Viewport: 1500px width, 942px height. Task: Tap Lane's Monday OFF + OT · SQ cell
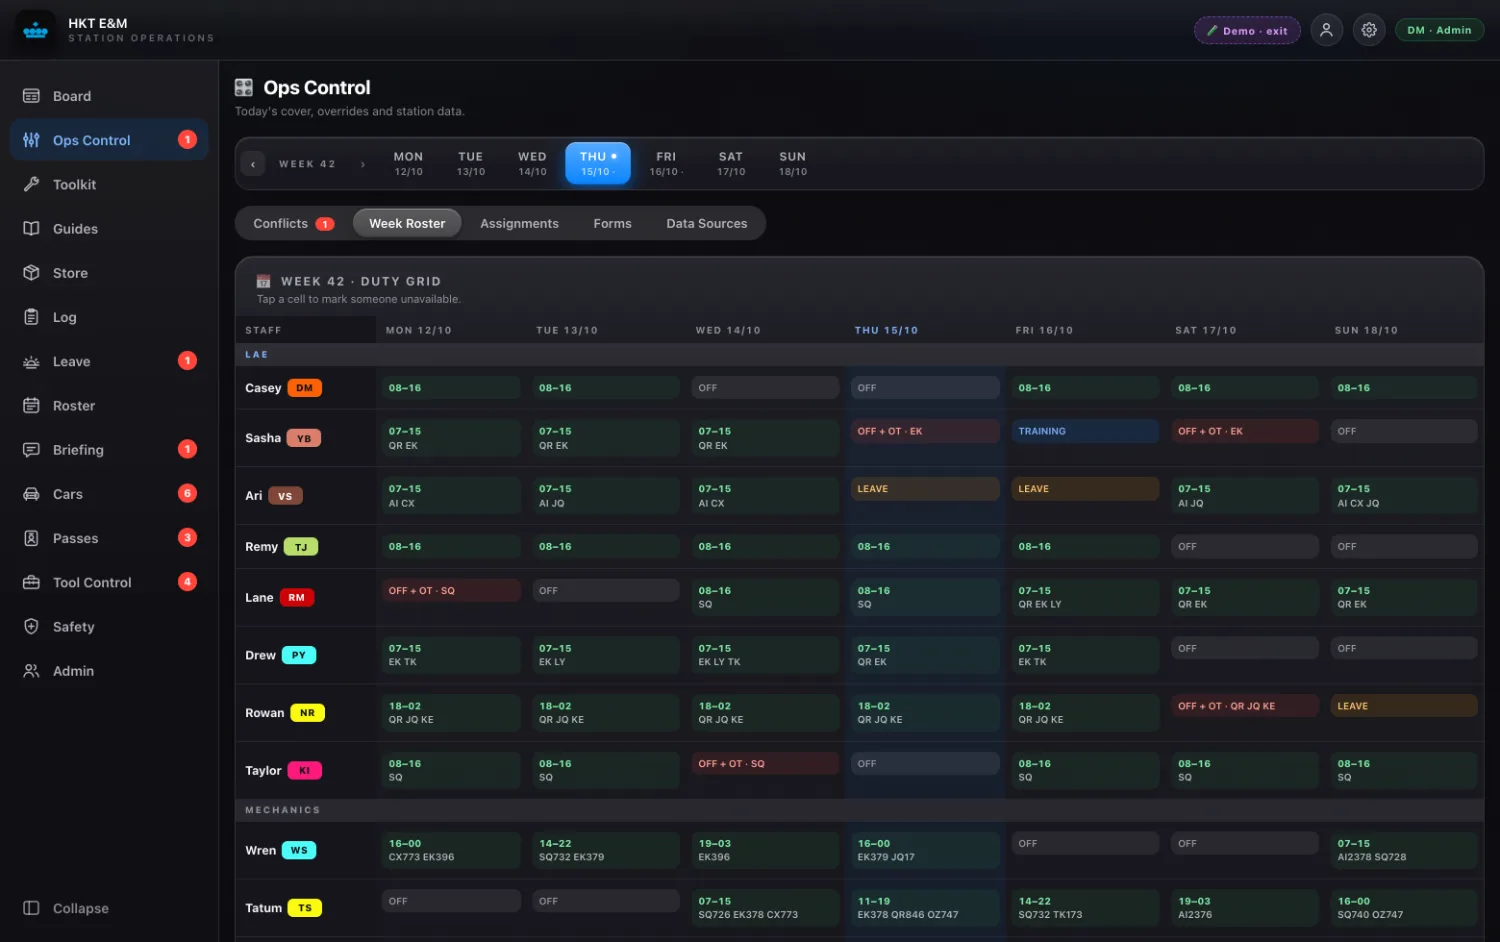coord(451,591)
